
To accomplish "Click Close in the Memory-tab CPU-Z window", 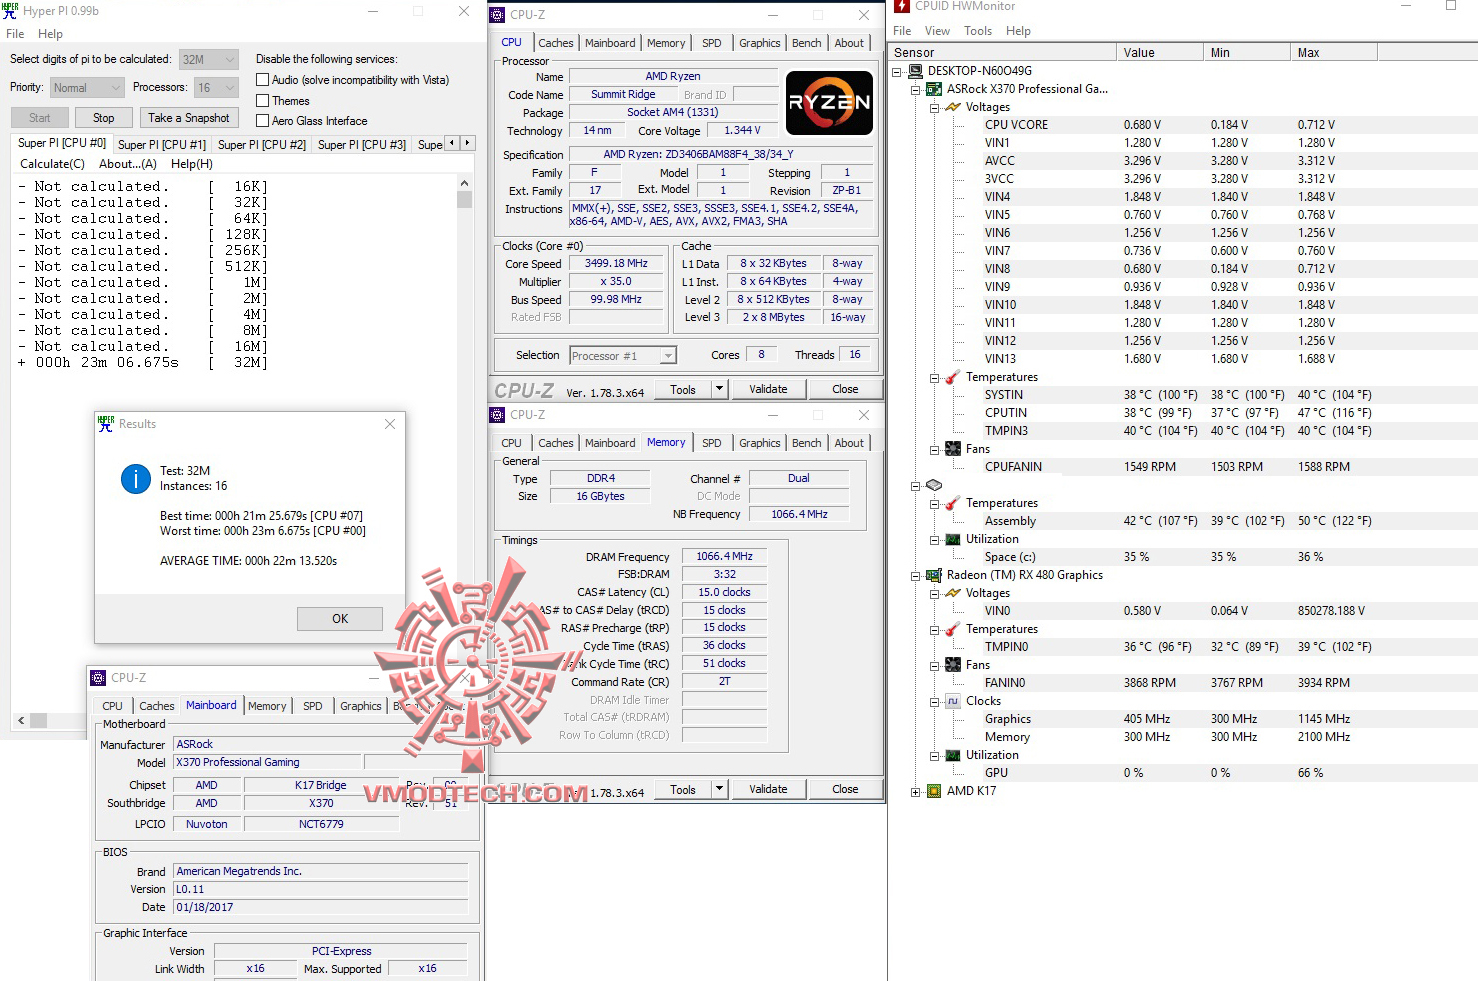I will pos(845,789).
